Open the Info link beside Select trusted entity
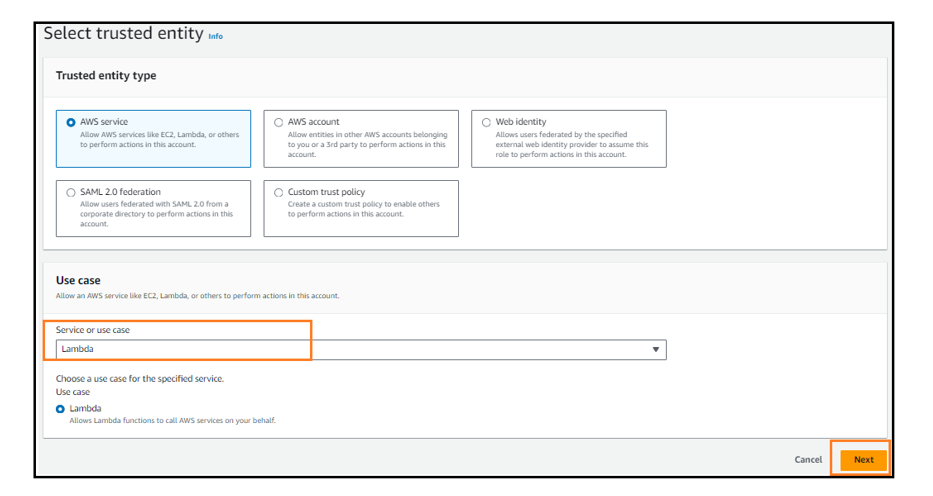The width and height of the screenshot is (933, 496). pos(215,36)
